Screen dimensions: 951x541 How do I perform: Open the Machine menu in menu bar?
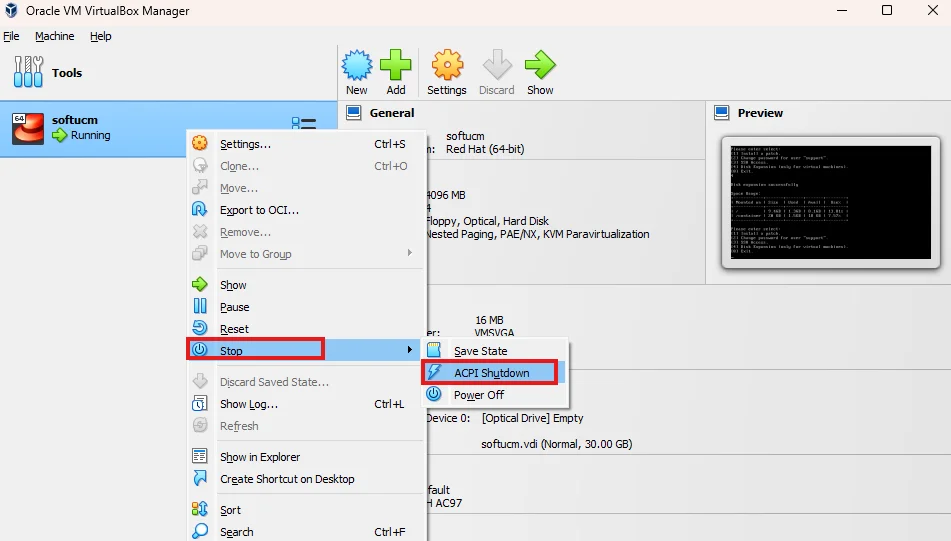tap(55, 36)
